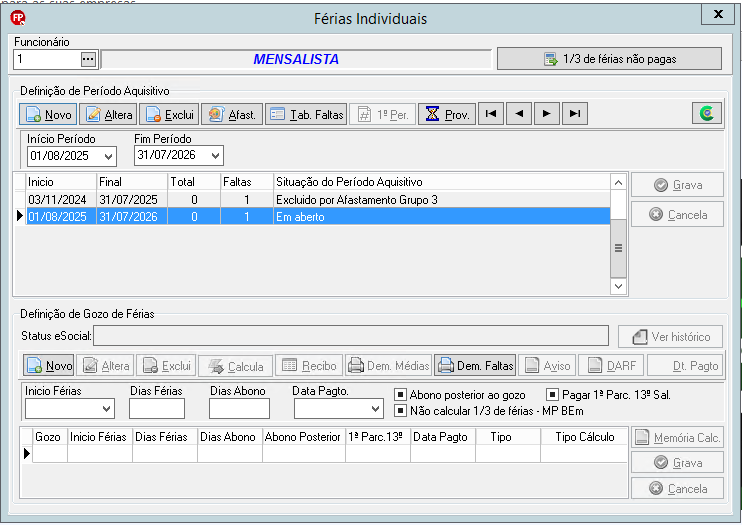Click Exclui in Gozo de Férias toolbar
742x525 pixels.
166,365
